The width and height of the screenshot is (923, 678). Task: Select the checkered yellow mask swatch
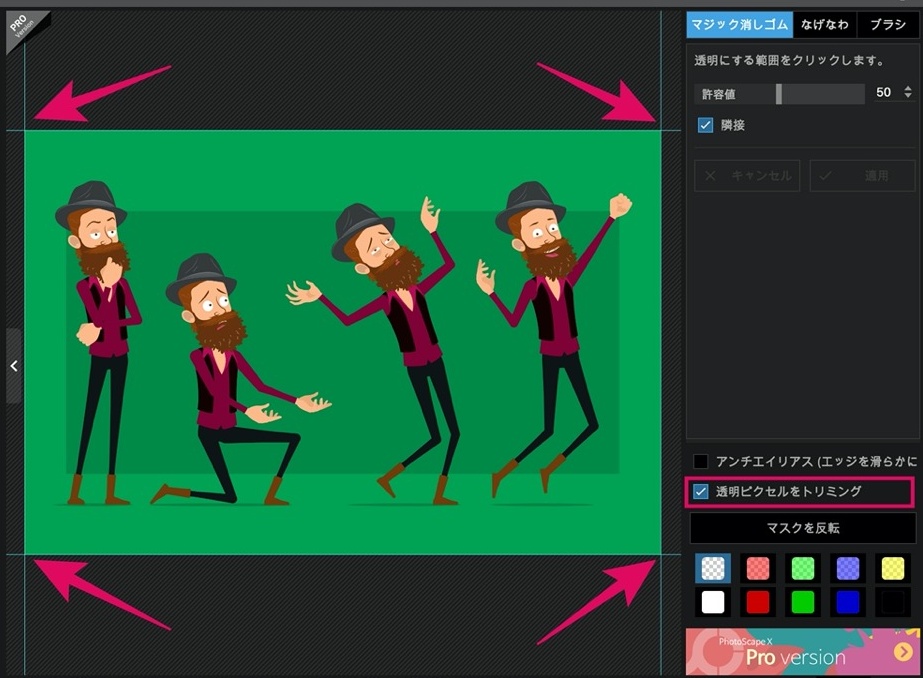tap(892, 568)
